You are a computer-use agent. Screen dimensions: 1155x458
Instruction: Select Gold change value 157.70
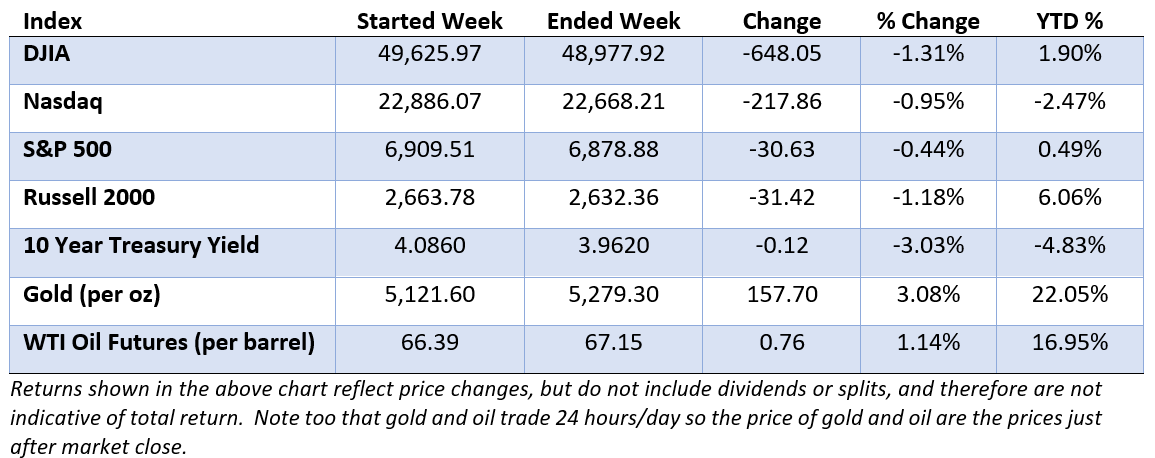[783, 294]
